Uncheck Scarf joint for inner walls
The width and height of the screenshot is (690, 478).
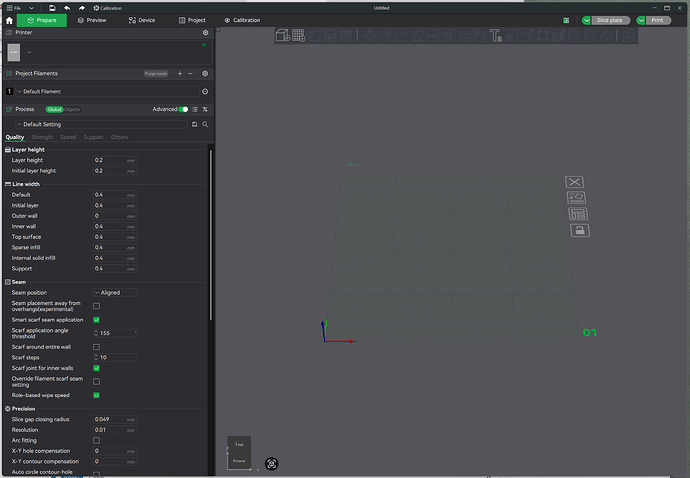click(x=96, y=368)
